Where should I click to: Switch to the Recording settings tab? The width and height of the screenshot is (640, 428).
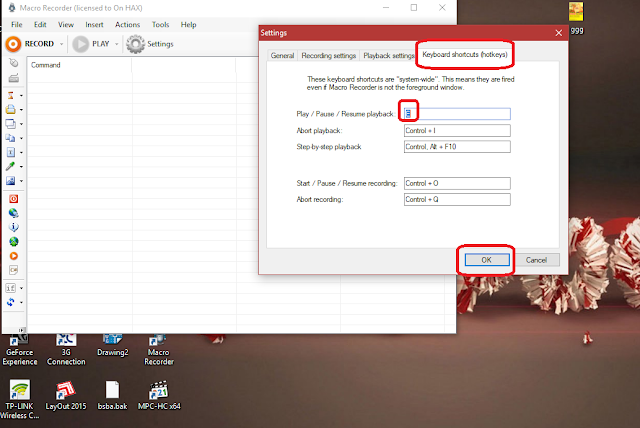click(x=329, y=55)
